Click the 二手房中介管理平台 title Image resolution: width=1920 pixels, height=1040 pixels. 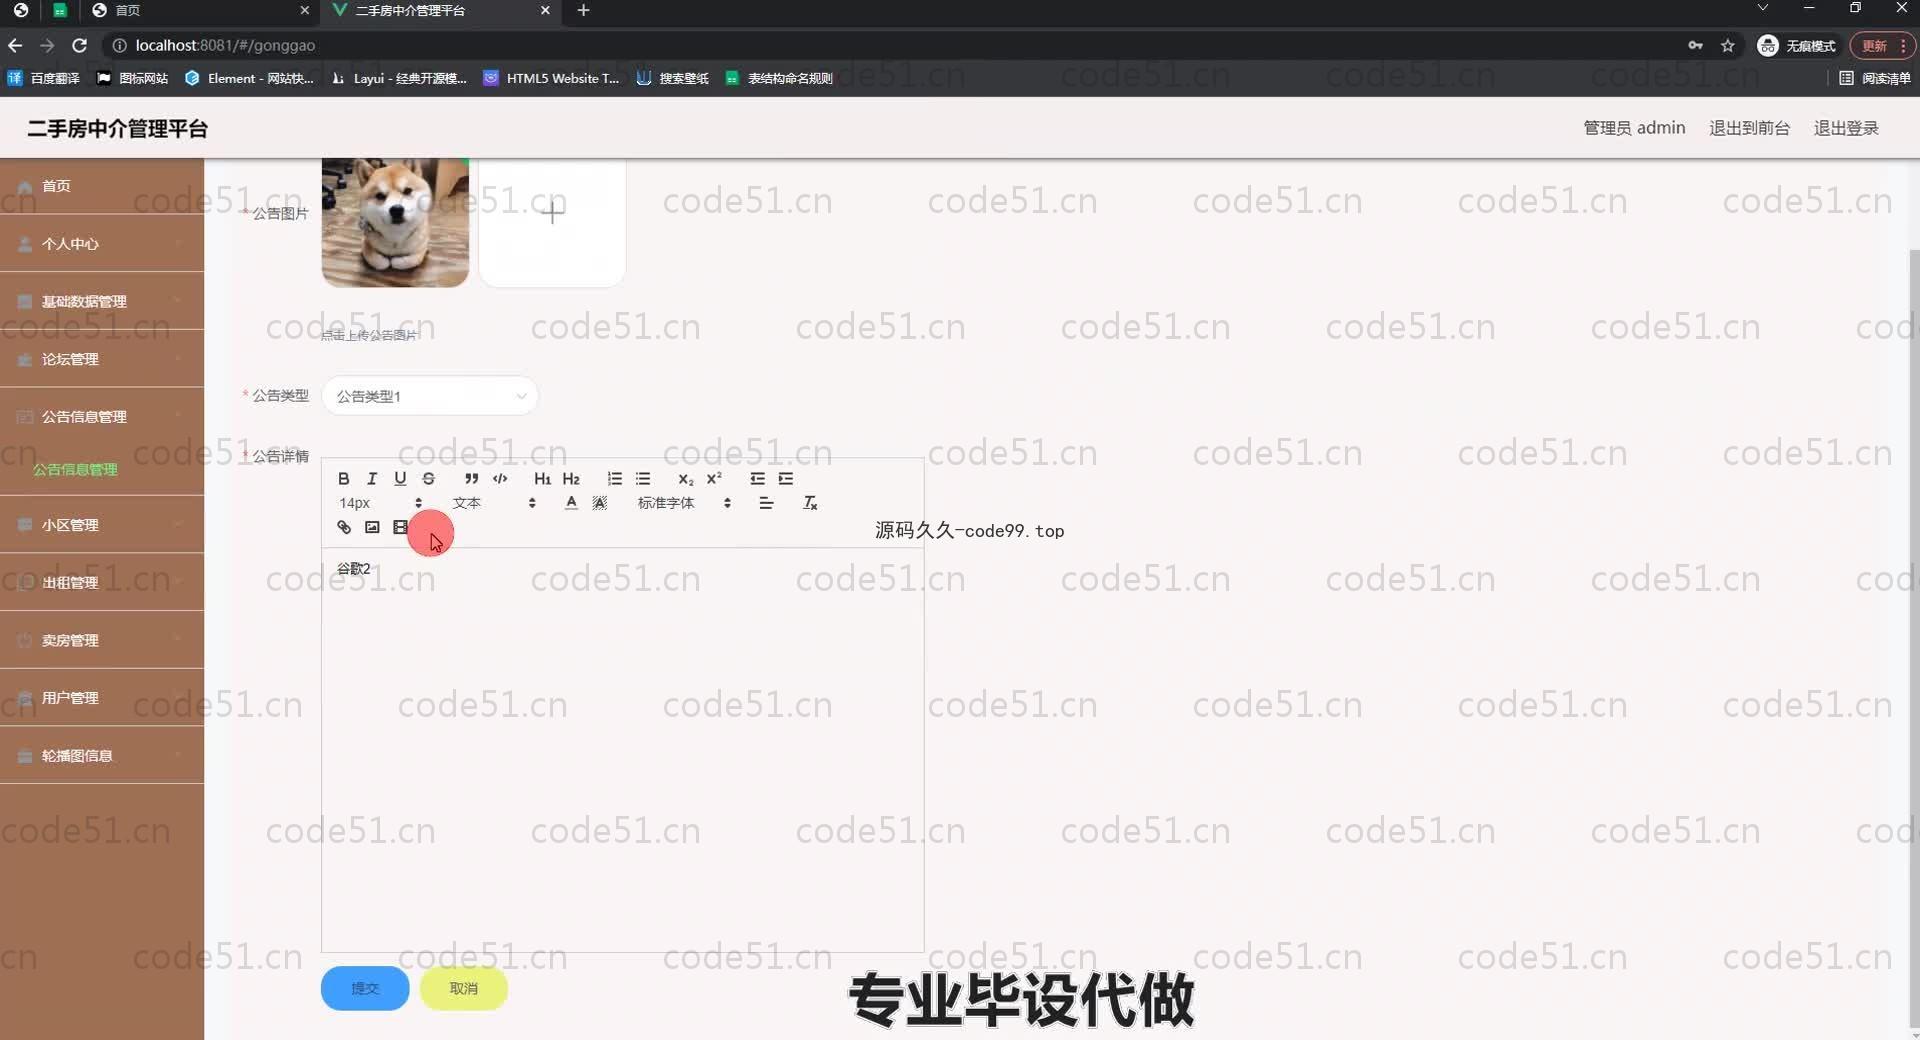[117, 128]
